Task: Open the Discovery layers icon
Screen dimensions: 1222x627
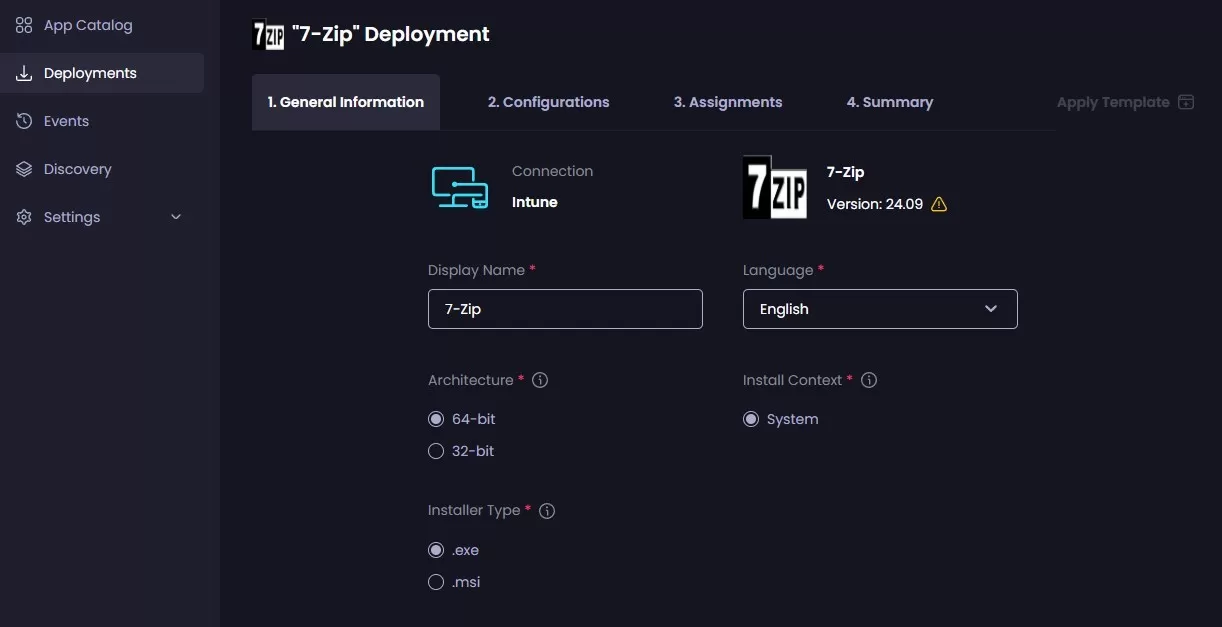Action: (x=23, y=168)
